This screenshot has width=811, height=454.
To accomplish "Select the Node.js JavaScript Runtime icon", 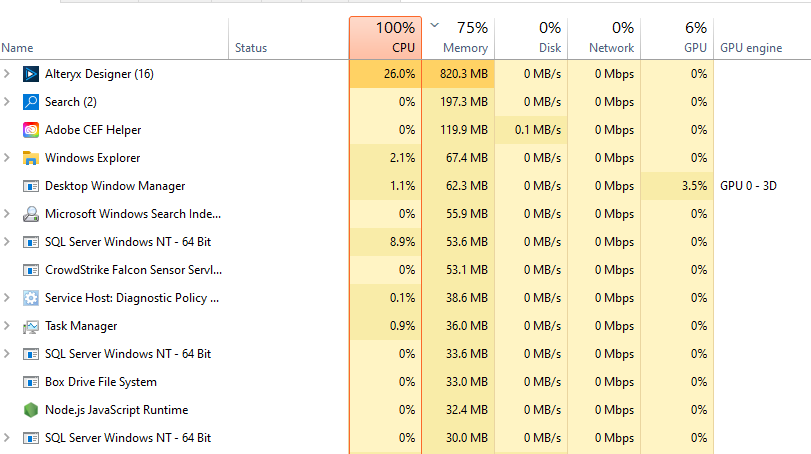I will pyautogui.click(x=30, y=410).
